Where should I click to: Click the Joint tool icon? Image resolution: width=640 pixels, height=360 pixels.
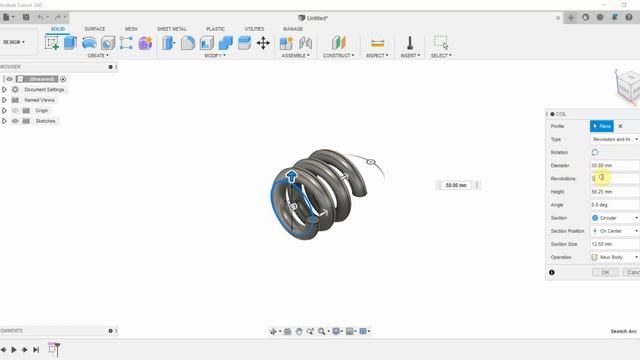click(305, 43)
